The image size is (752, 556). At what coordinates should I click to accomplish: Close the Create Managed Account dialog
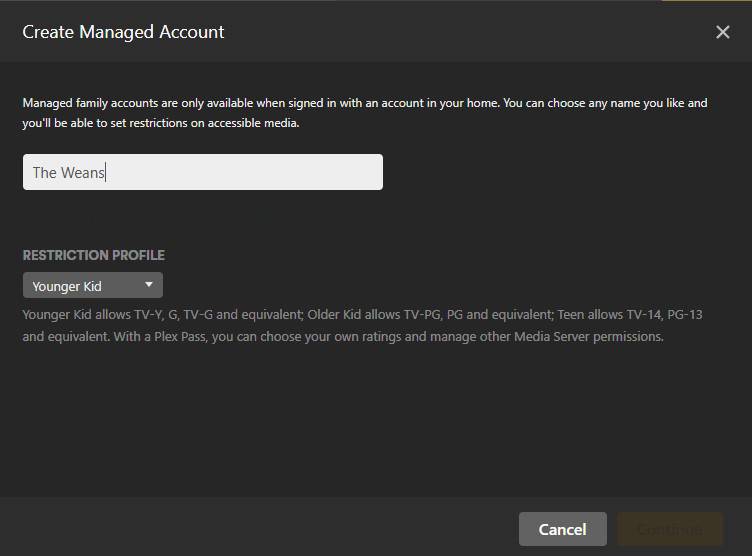pos(722,32)
